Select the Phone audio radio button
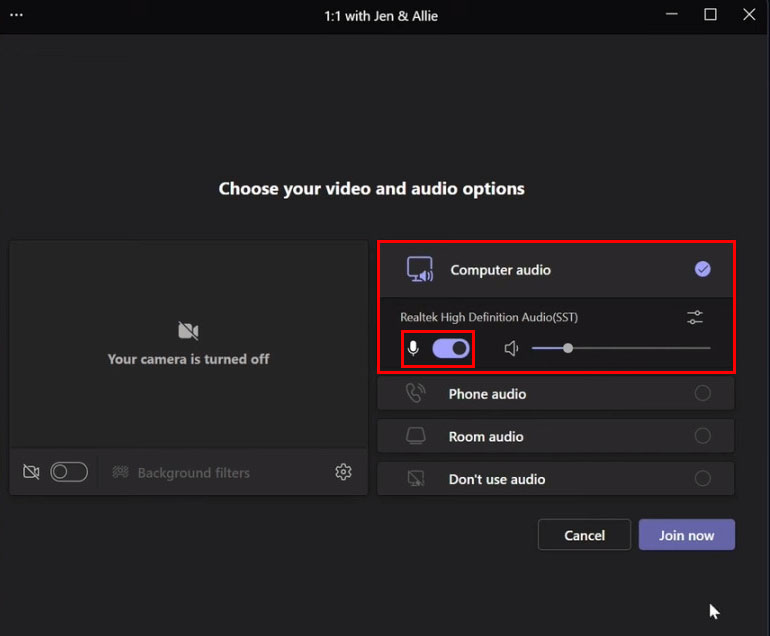This screenshot has height=636, width=770. click(x=702, y=393)
